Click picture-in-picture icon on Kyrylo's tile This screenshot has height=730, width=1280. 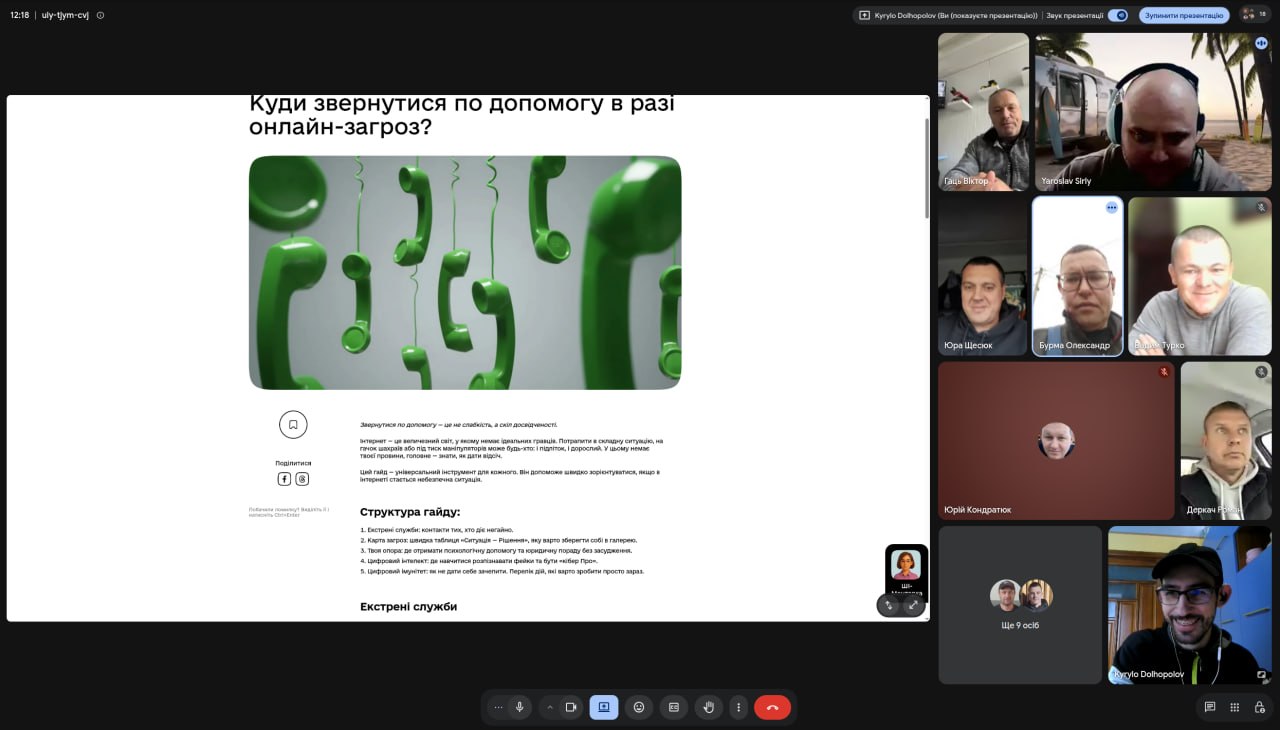1261,674
